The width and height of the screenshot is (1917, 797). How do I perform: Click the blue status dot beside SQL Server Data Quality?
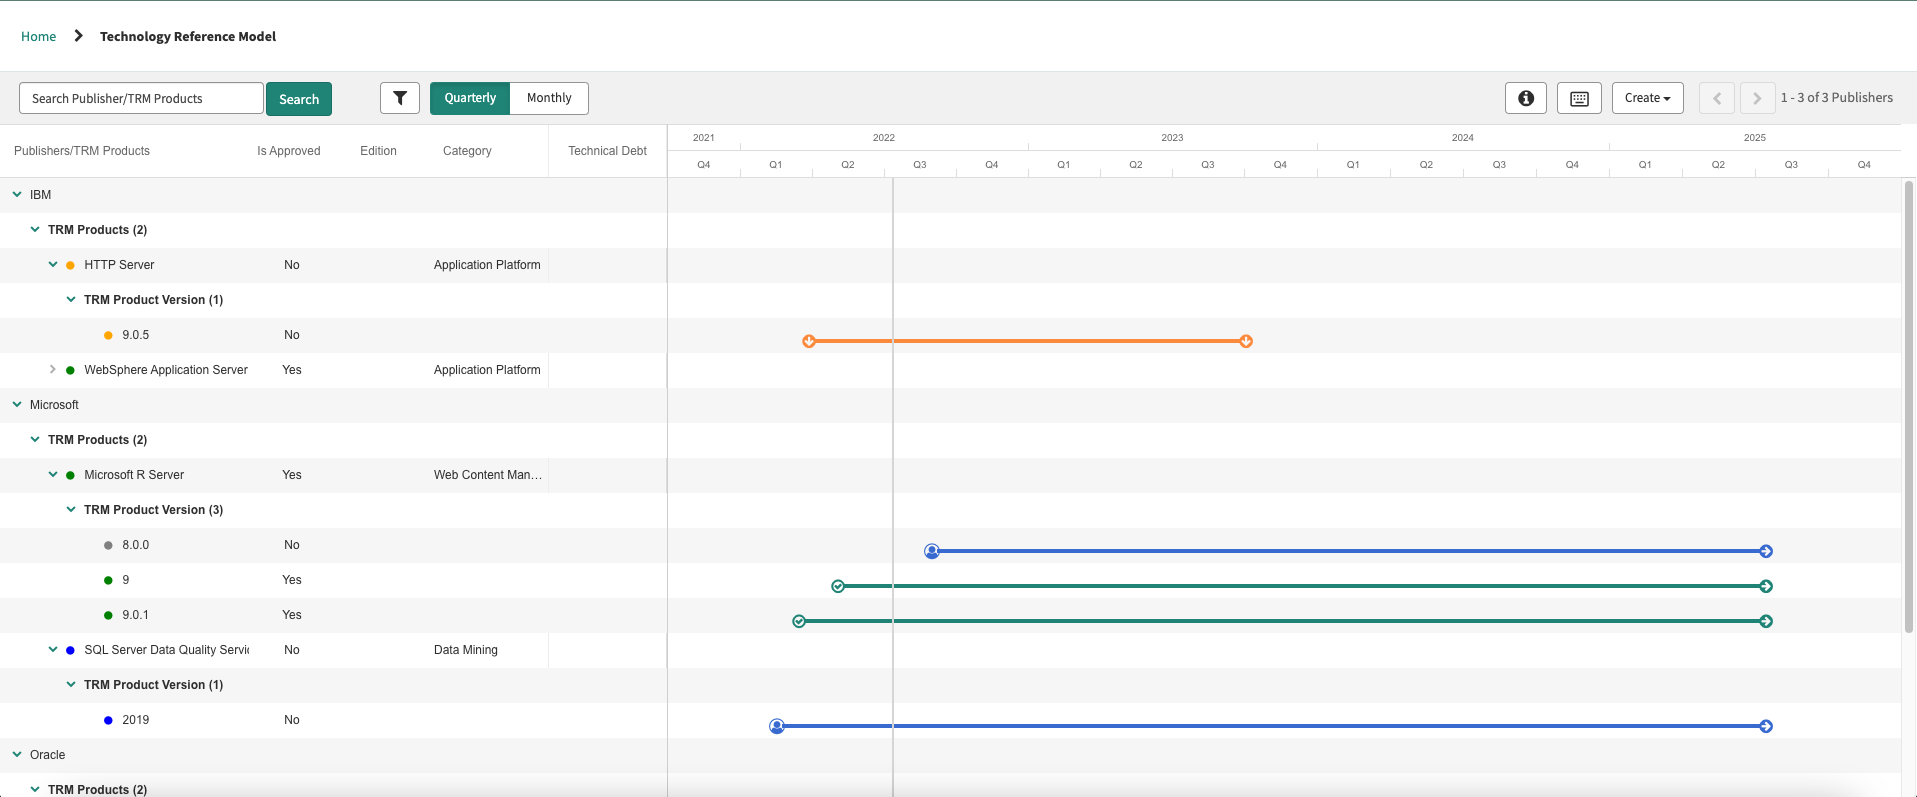point(70,650)
